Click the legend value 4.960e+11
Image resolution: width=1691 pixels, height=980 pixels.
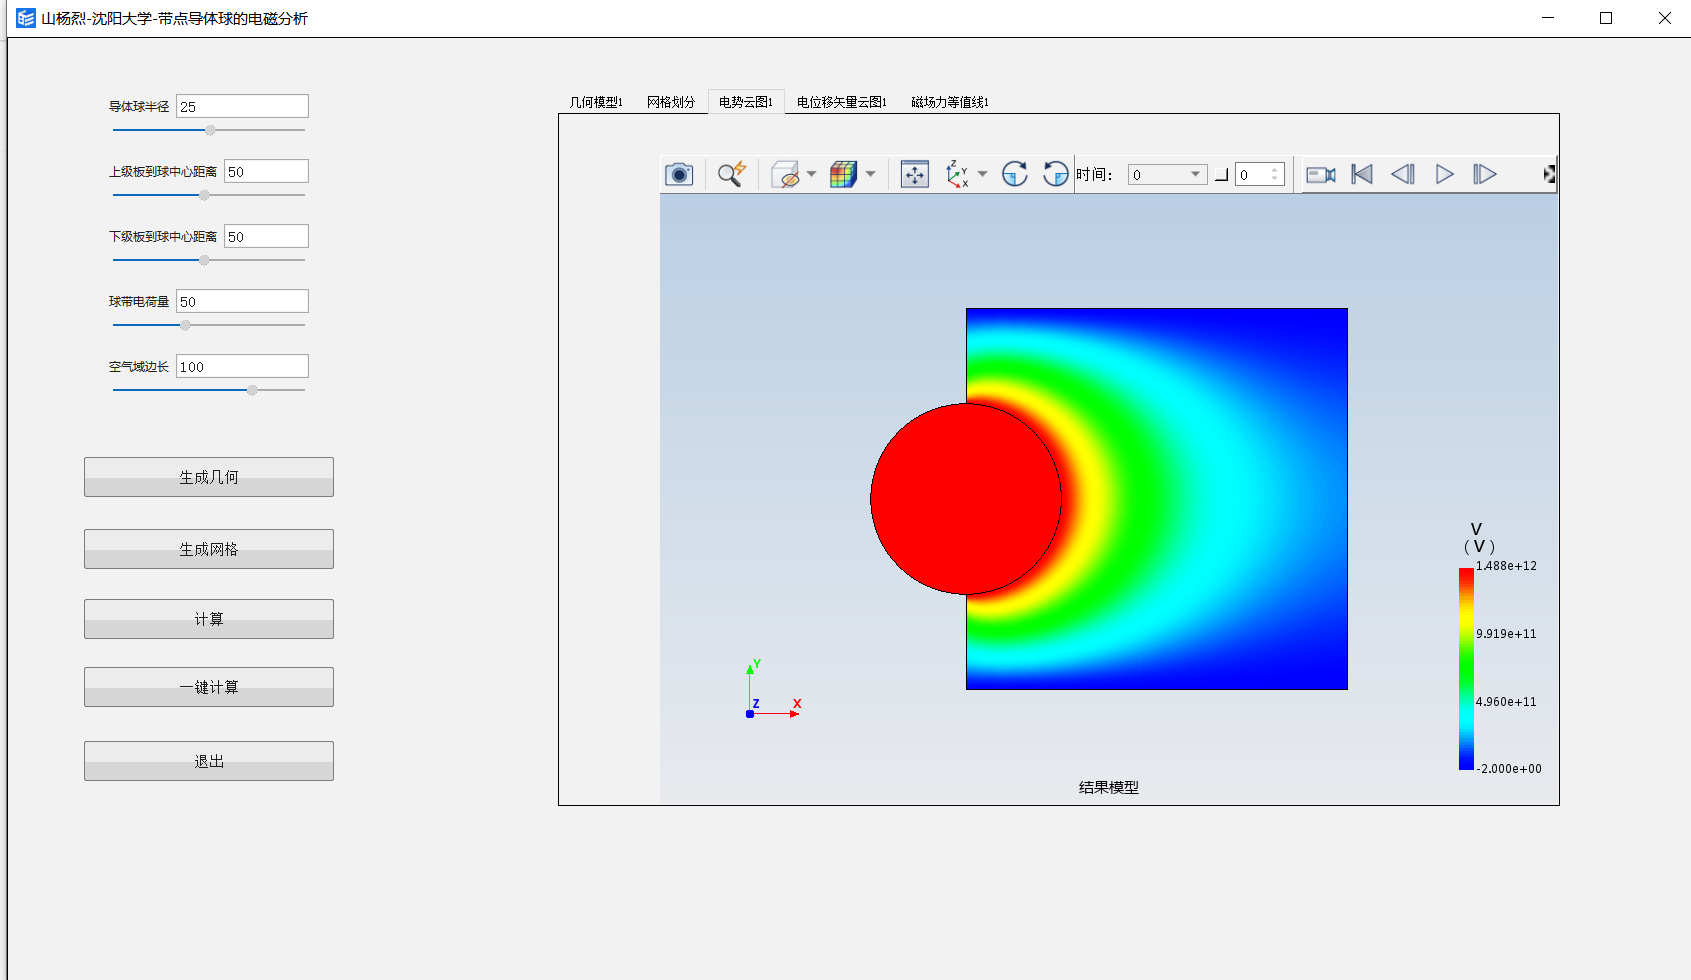pyautogui.click(x=1506, y=702)
